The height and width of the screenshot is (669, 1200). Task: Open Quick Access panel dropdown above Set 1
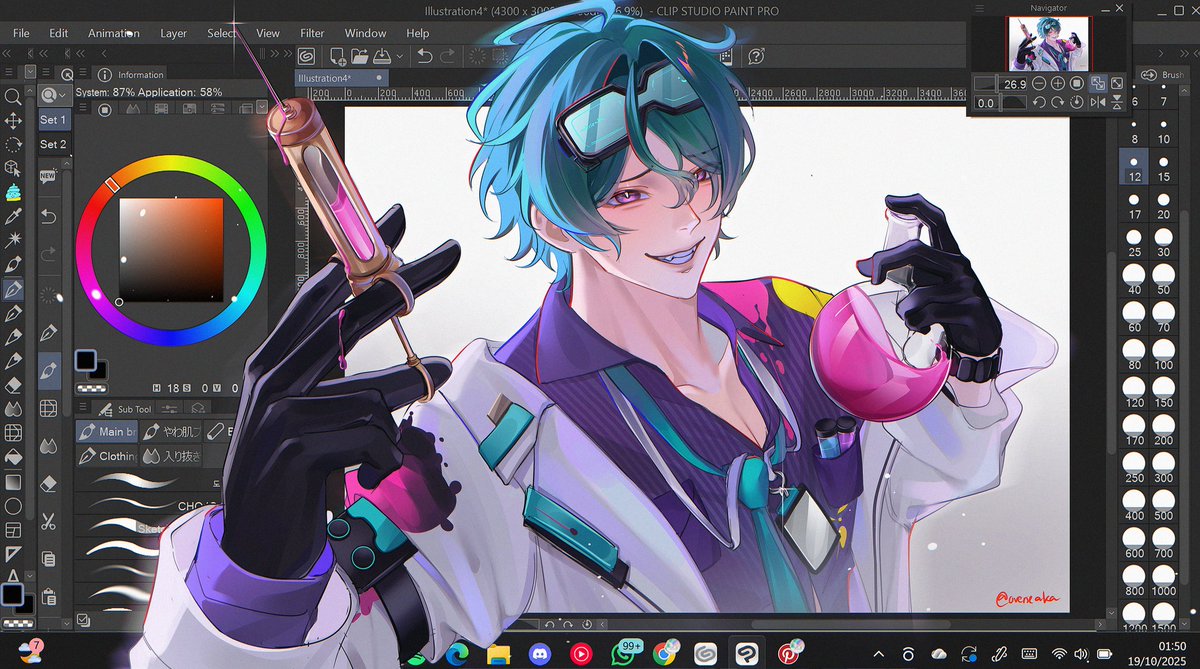53,95
